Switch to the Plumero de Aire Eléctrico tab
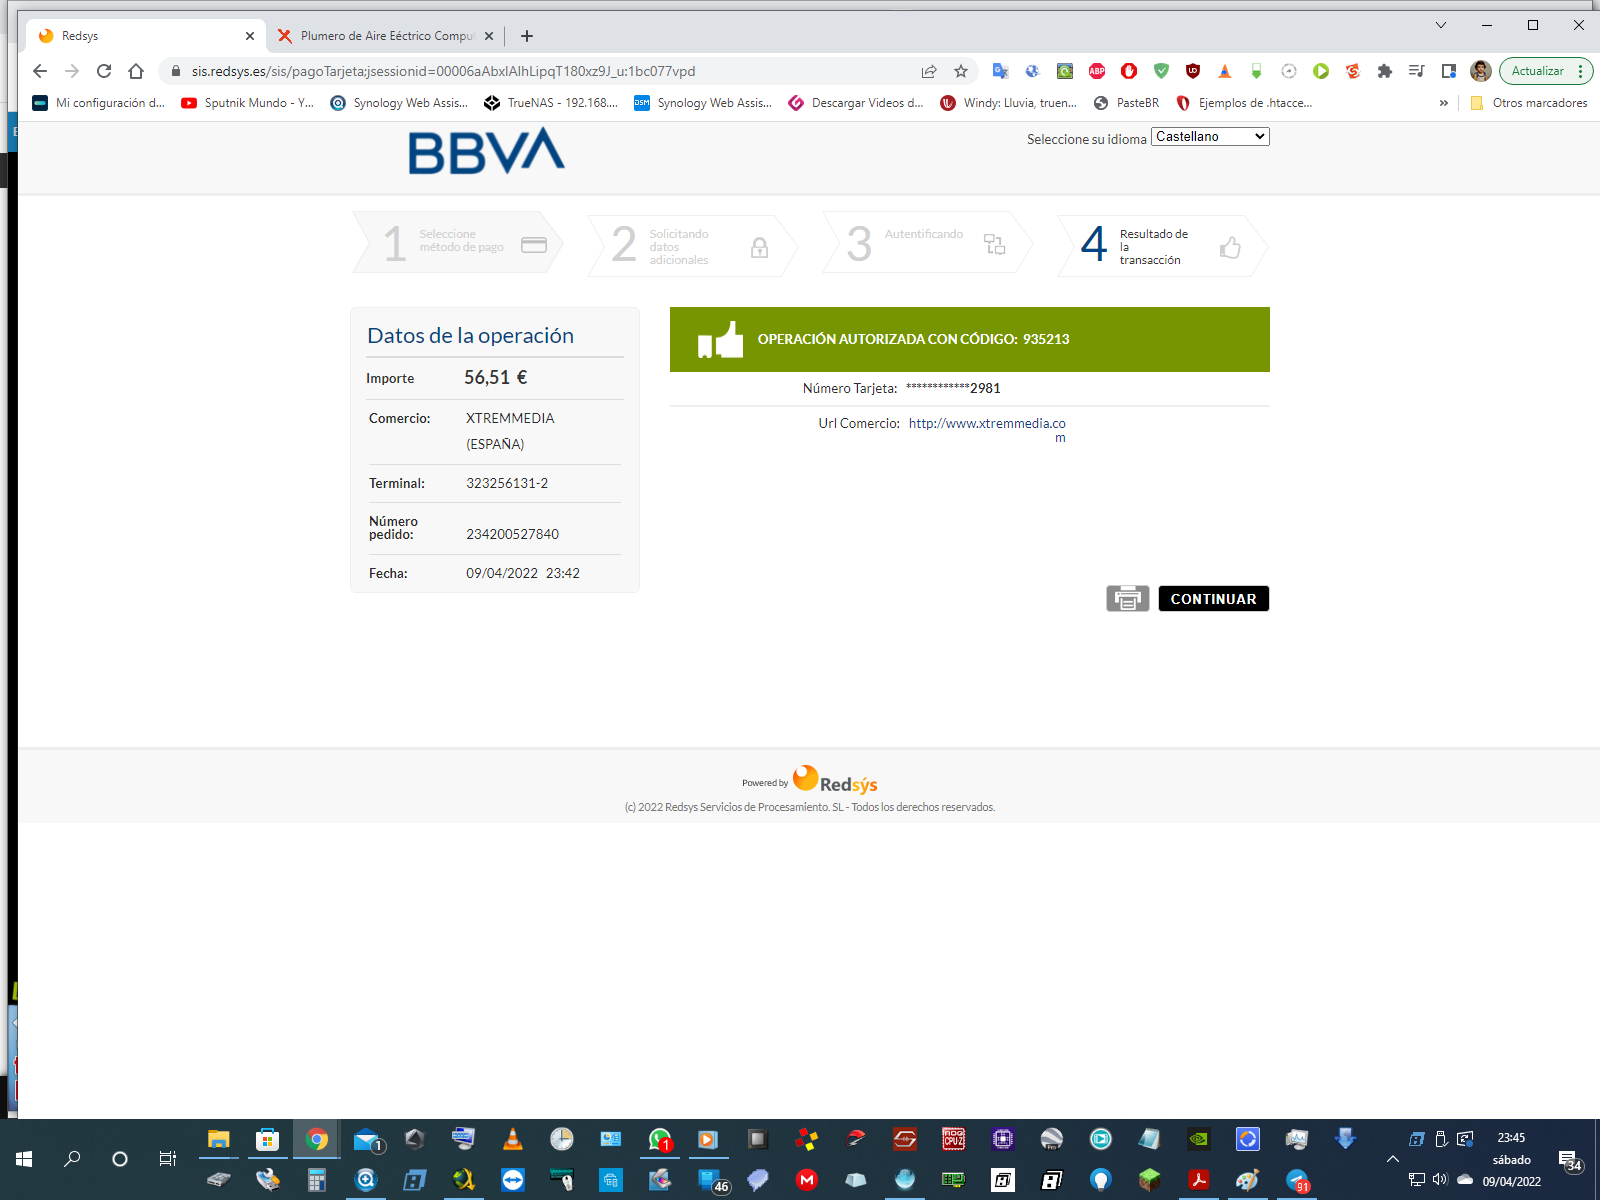 [x=385, y=36]
